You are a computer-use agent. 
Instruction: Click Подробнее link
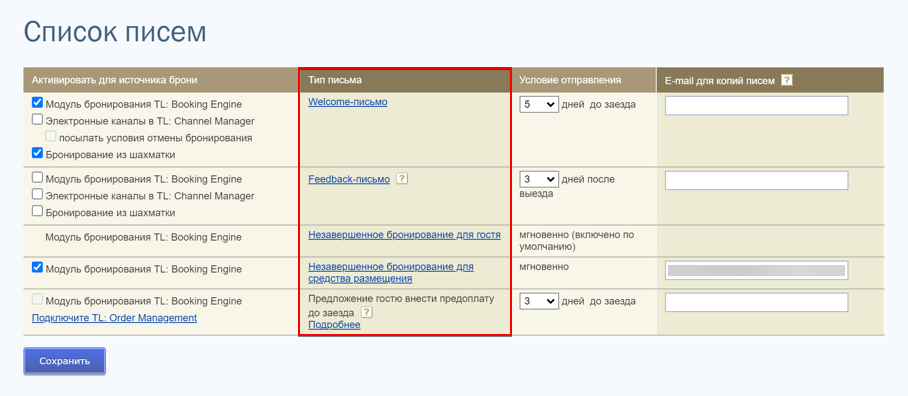[334, 325]
